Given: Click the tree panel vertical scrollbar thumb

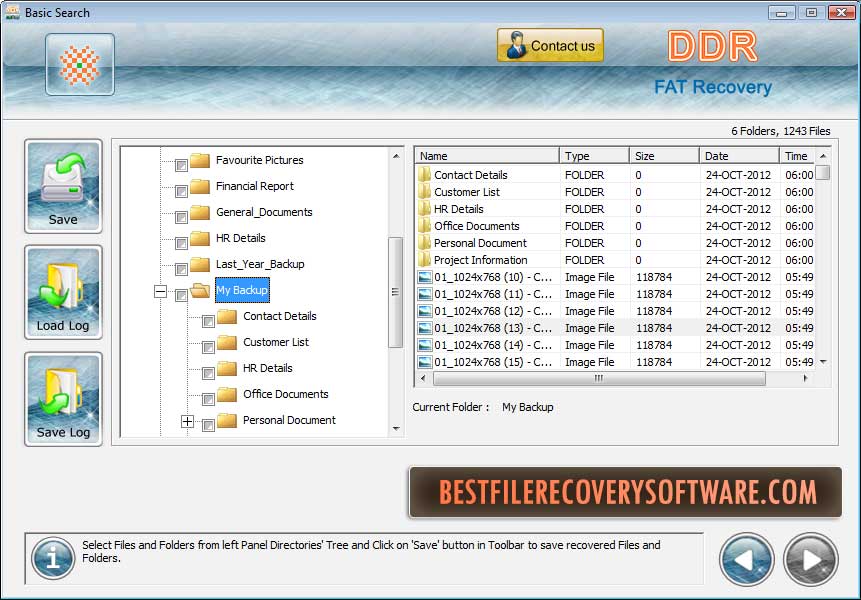Looking at the screenshot, I should pyautogui.click(x=395, y=292).
